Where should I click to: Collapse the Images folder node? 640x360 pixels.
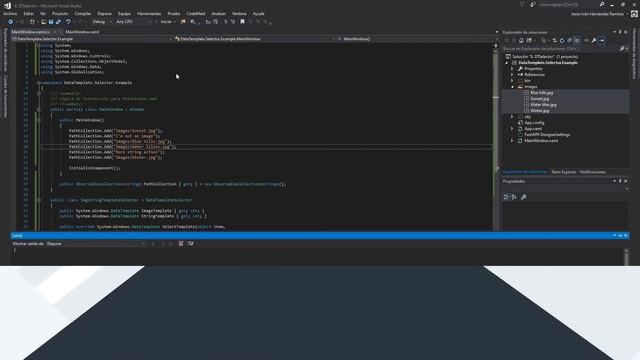click(x=513, y=87)
